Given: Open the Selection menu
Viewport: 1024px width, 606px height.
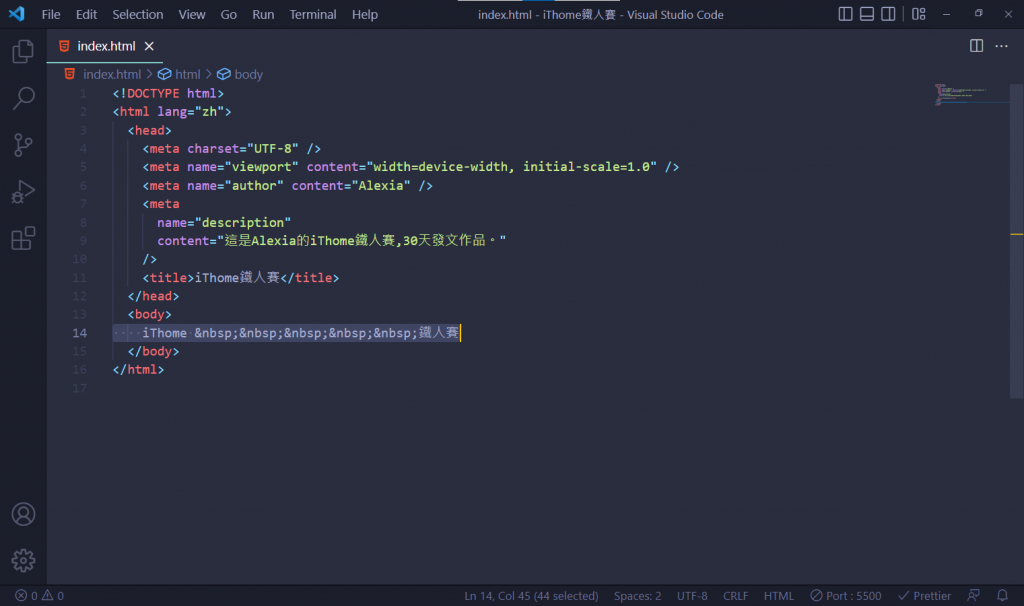Looking at the screenshot, I should coord(138,14).
